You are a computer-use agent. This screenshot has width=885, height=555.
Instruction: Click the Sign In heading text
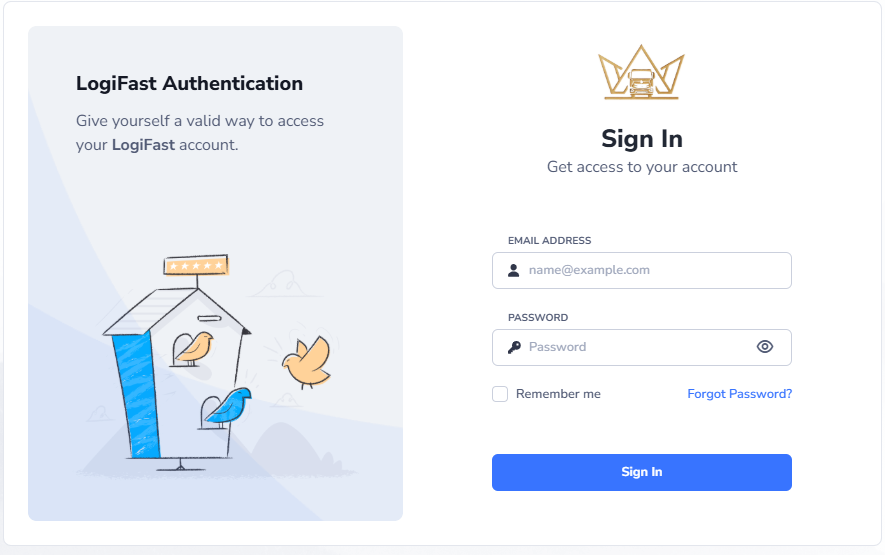click(641, 138)
